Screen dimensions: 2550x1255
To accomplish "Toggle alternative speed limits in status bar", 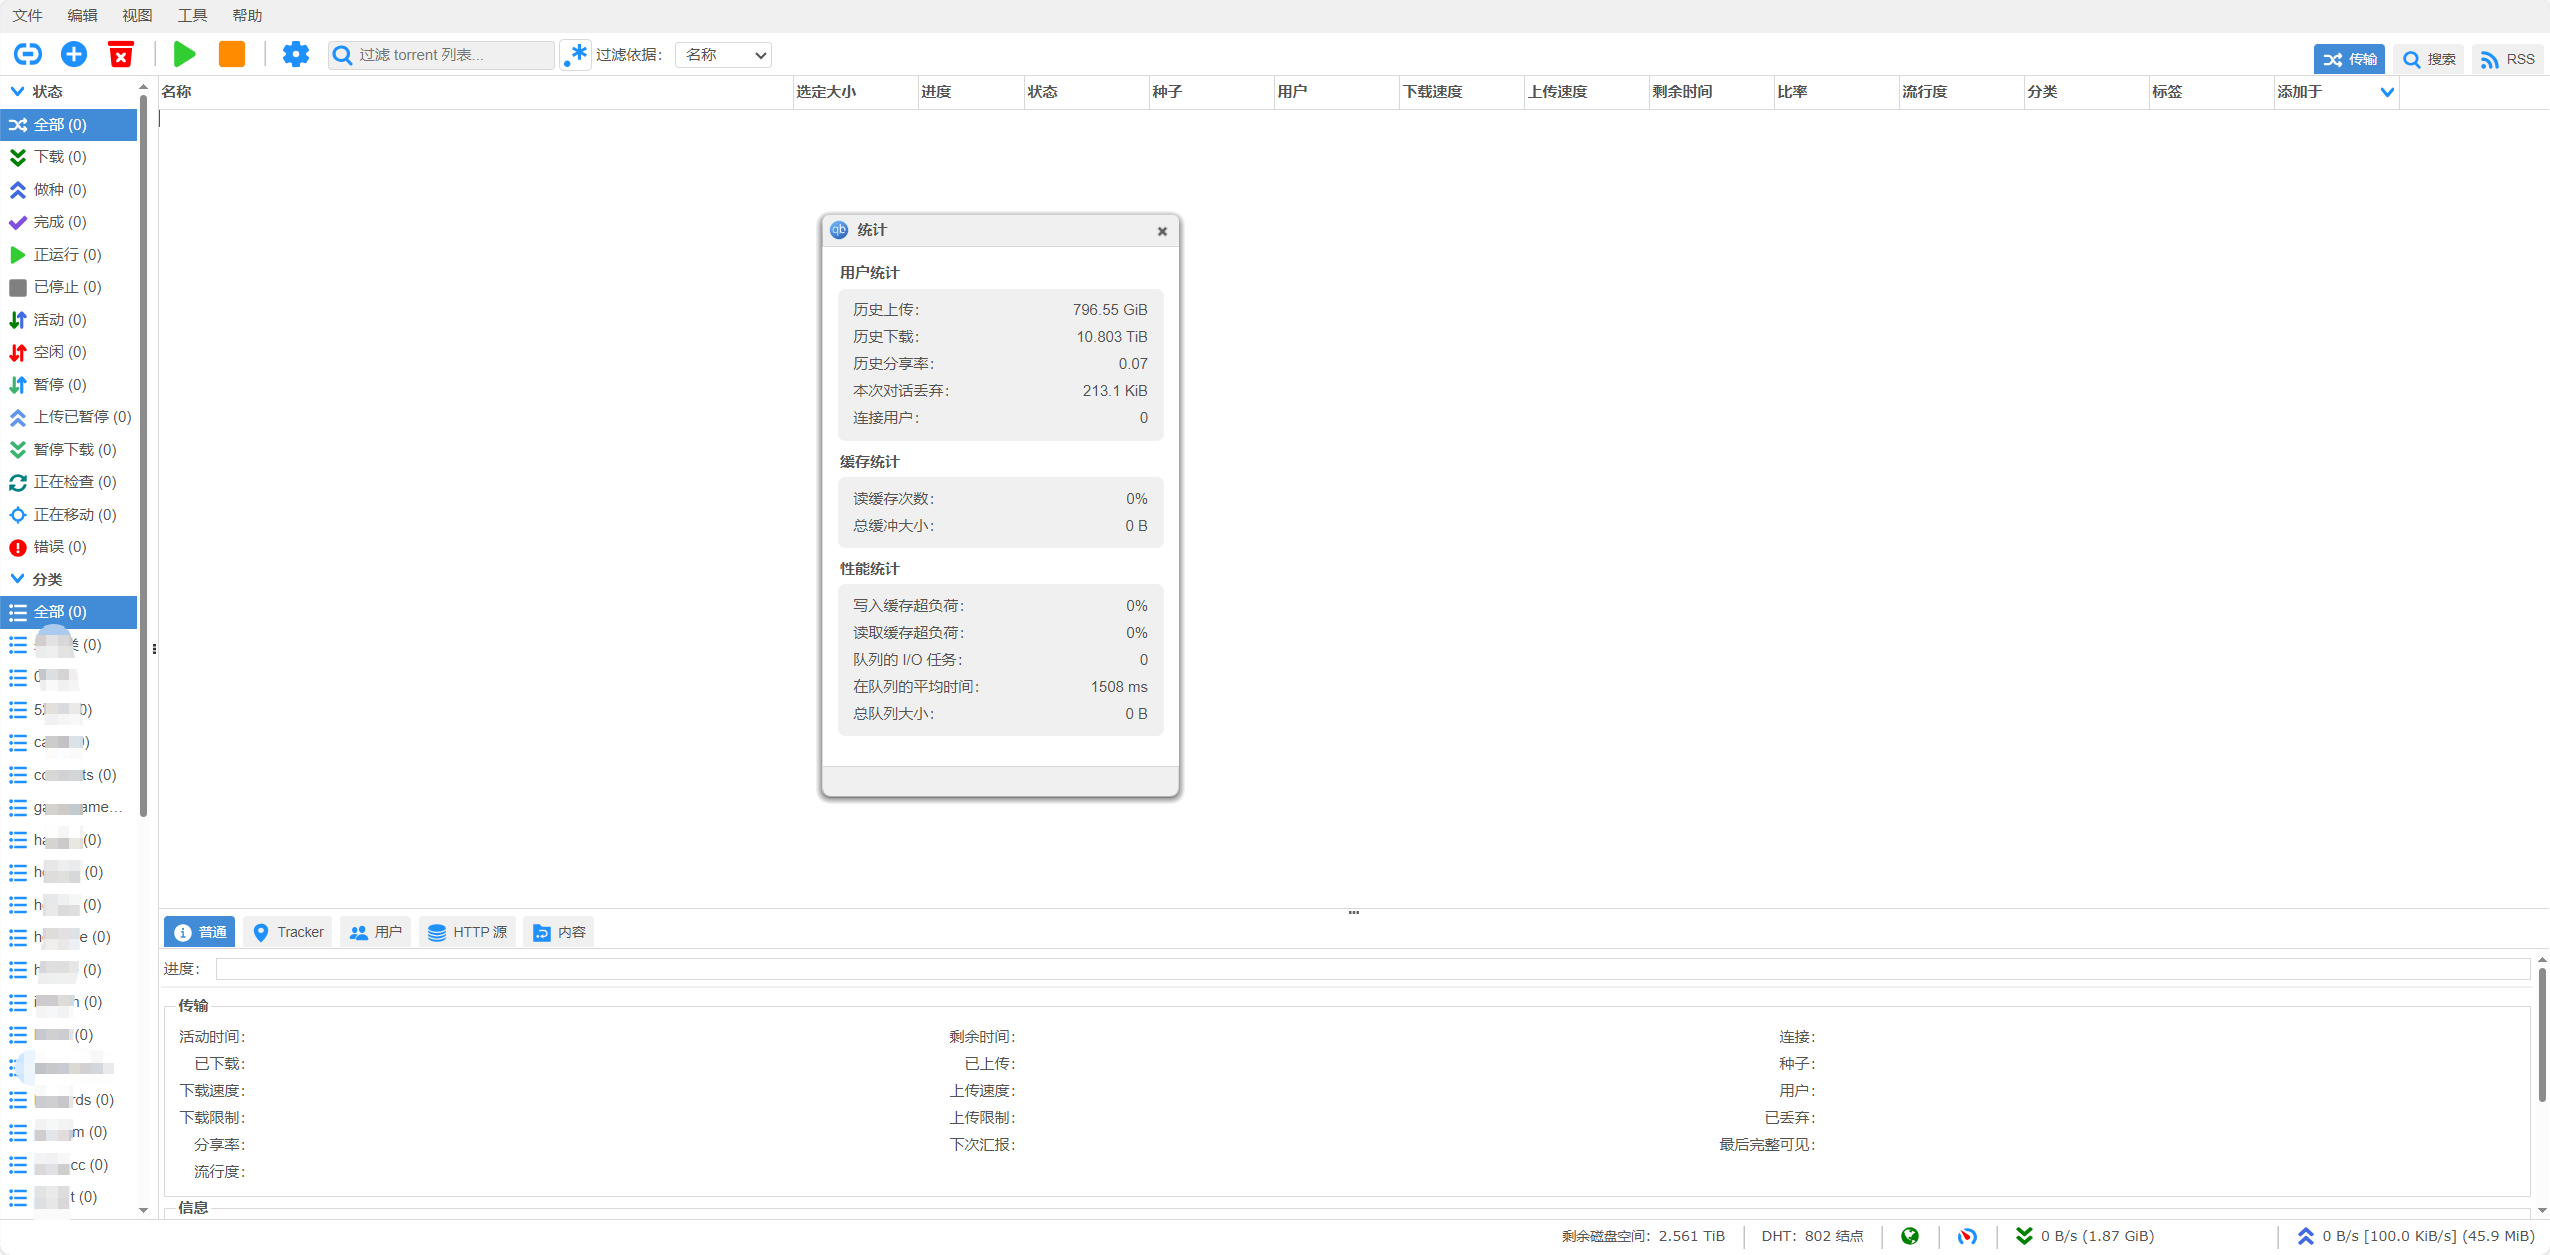I will (1968, 1236).
